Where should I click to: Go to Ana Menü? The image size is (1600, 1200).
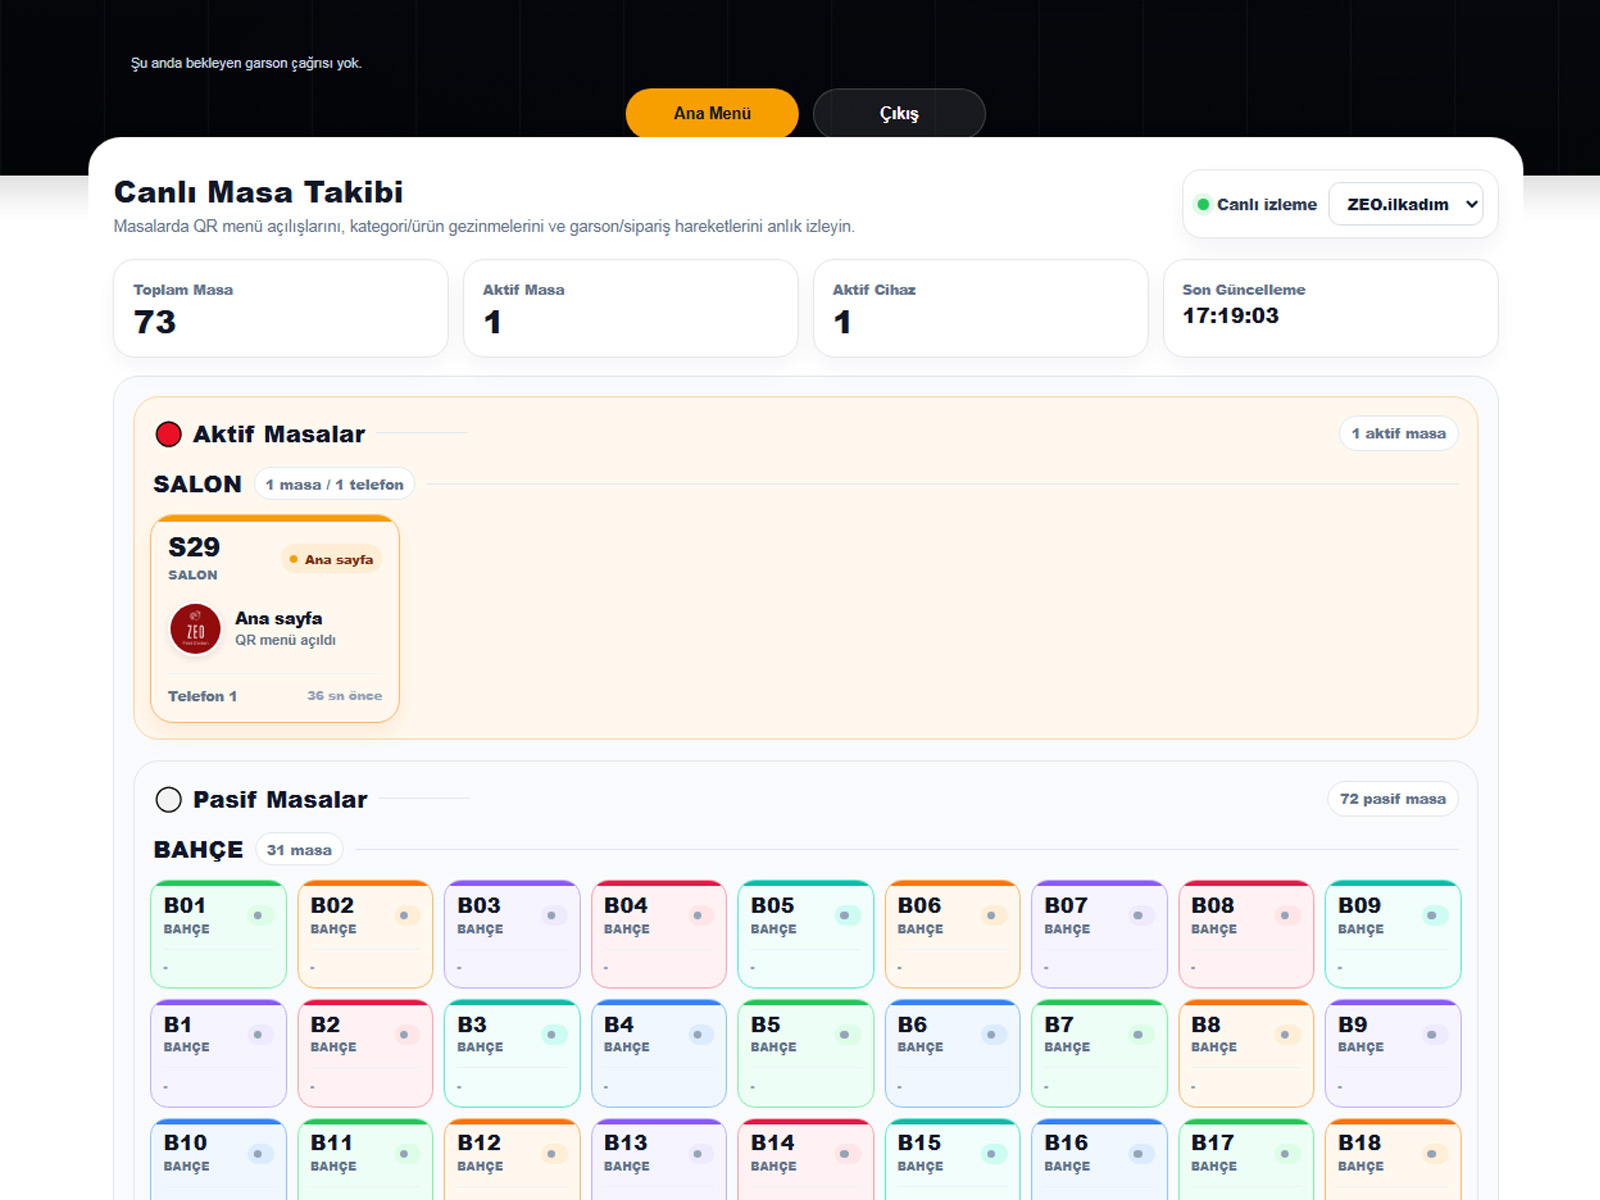712,113
